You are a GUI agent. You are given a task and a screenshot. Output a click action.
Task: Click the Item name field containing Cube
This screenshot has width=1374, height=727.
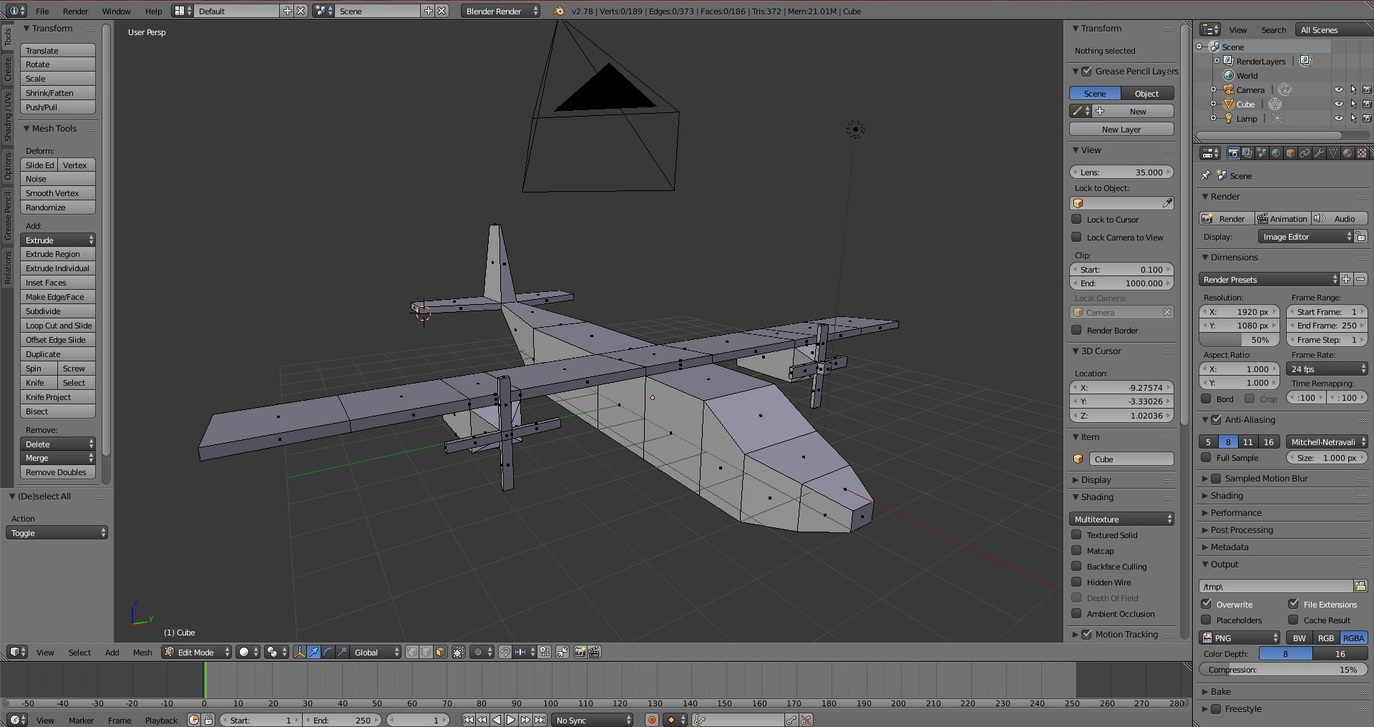(1131, 459)
